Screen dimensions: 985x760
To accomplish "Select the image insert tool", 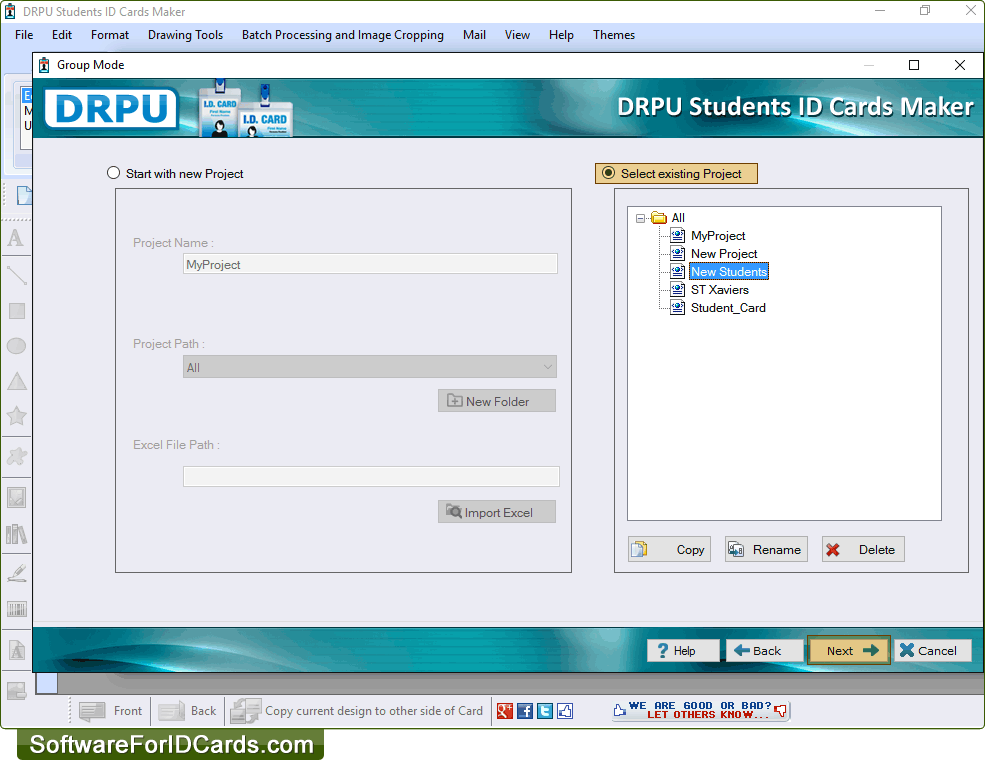I will 16,497.
